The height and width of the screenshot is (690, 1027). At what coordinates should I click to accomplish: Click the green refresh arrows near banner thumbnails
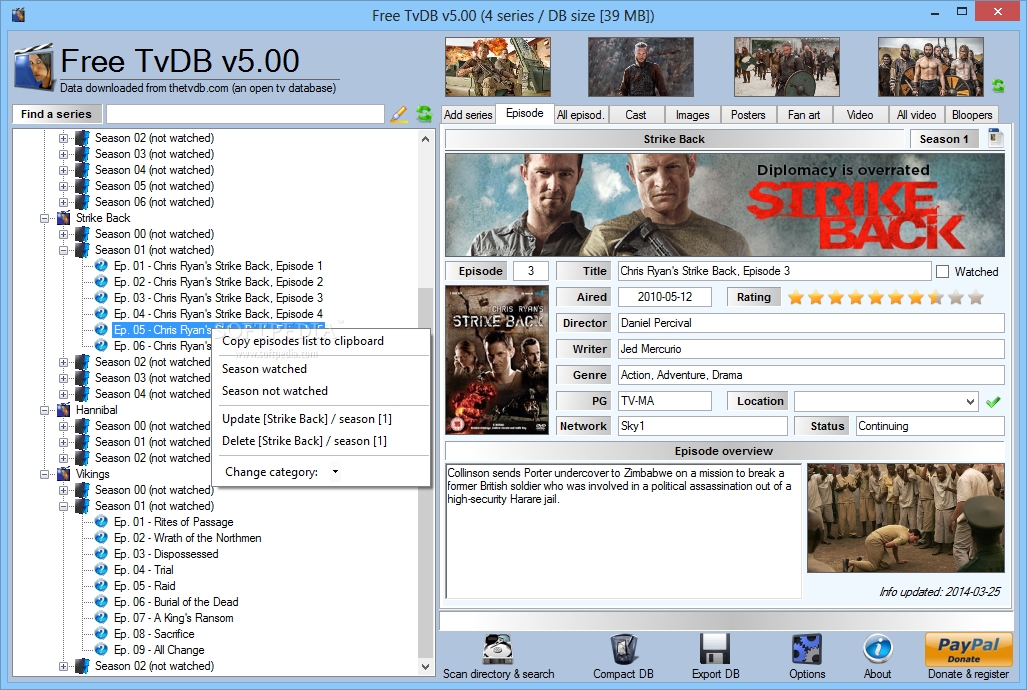pos(998,85)
